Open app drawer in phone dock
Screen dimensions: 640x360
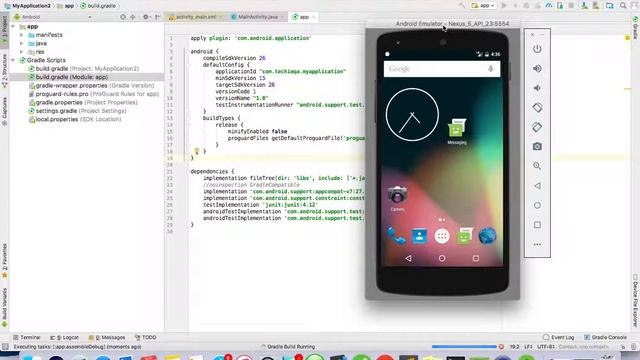pos(442,236)
